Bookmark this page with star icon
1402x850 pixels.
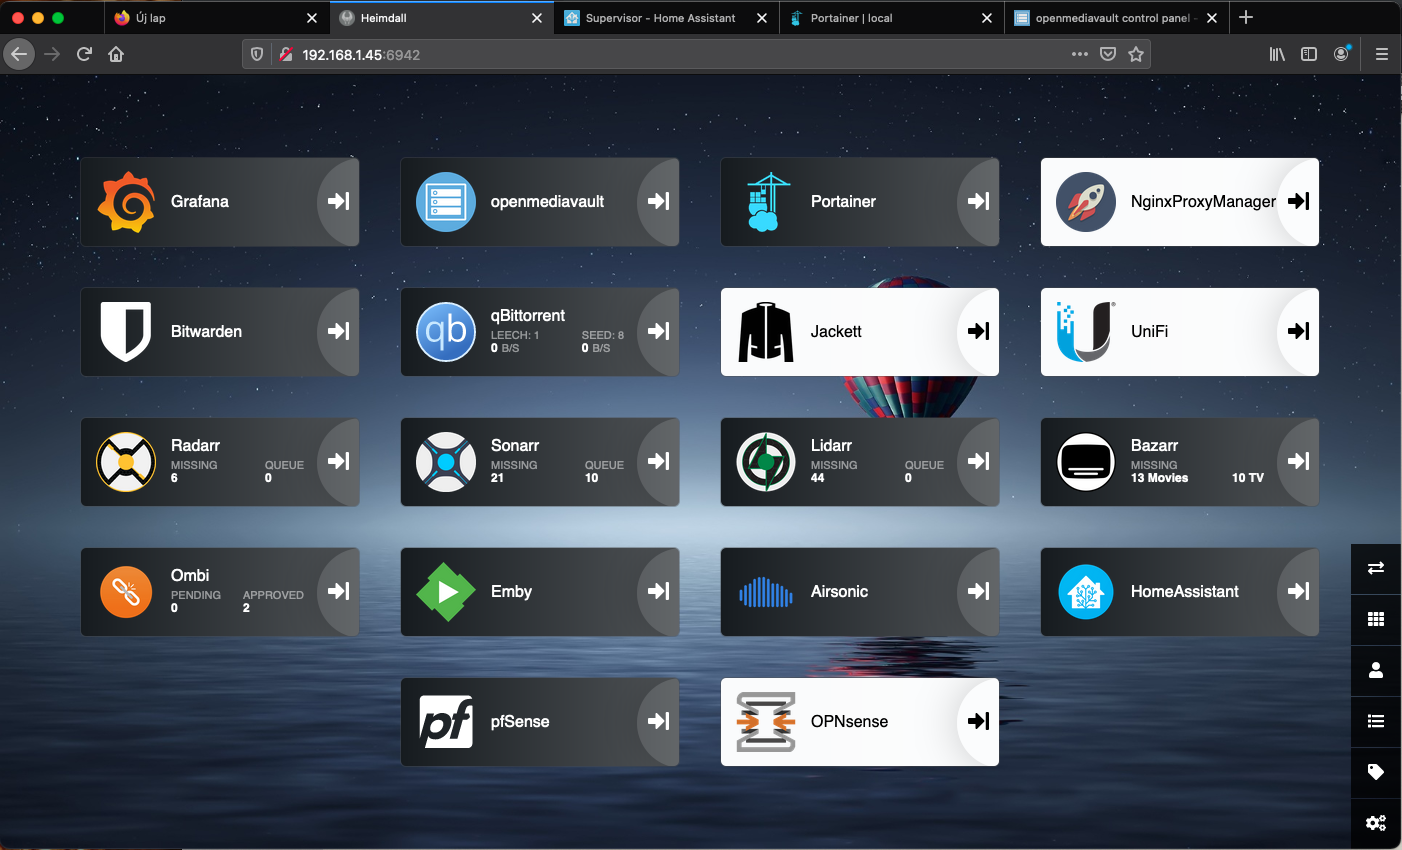coord(1136,55)
